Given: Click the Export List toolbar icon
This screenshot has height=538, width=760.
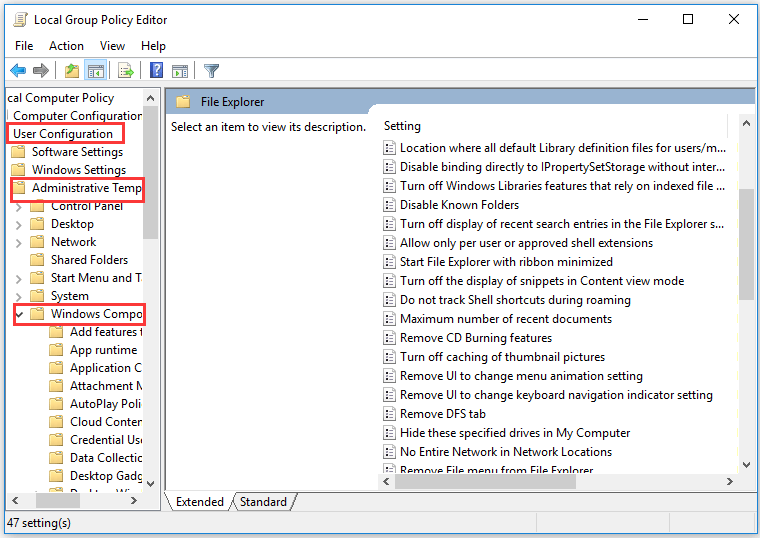Looking at the screenshot, I should pos(126,71).
